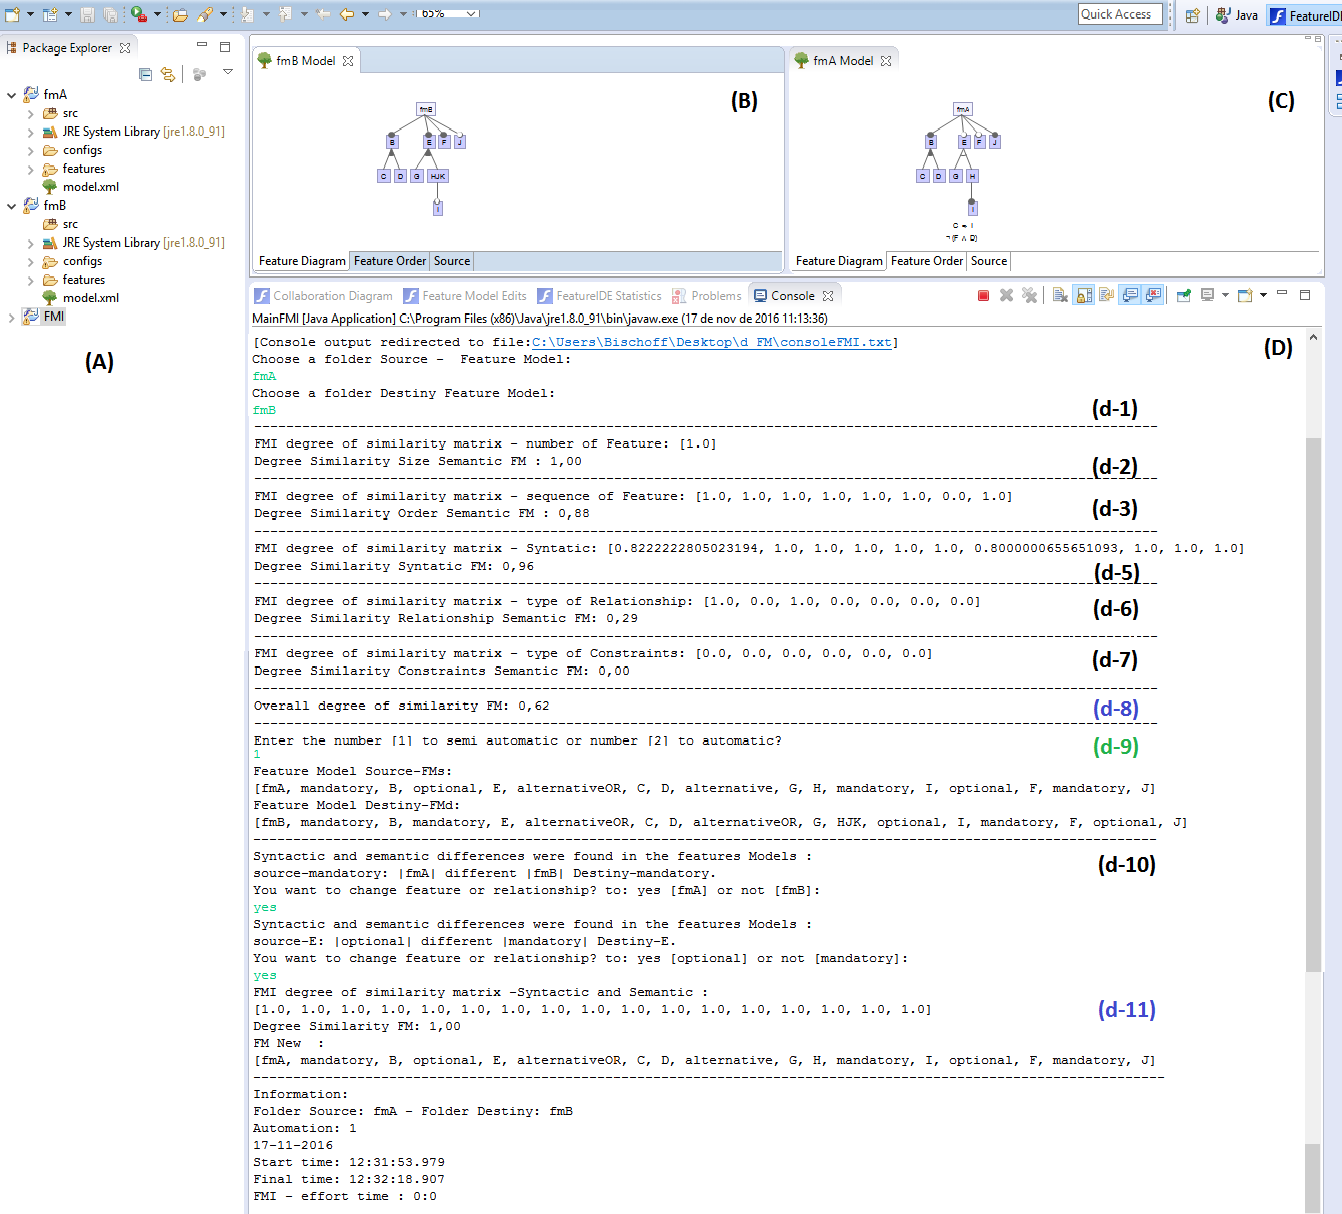Click the console vertical scrollbar
Viewport: 1342px width, 1214px height.
point(1313,700)
